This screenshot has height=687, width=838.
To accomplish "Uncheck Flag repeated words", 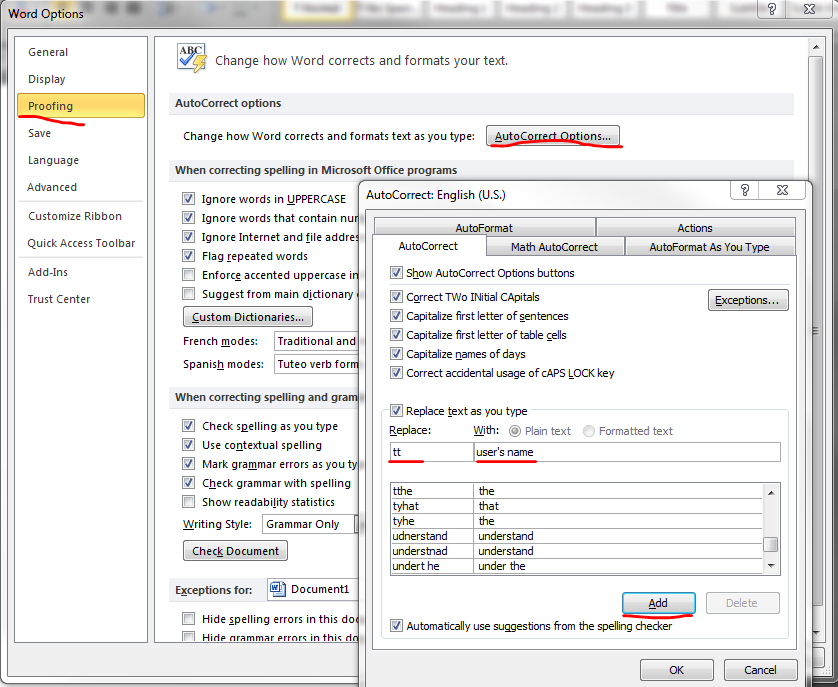I will click(x=188, y=256).
